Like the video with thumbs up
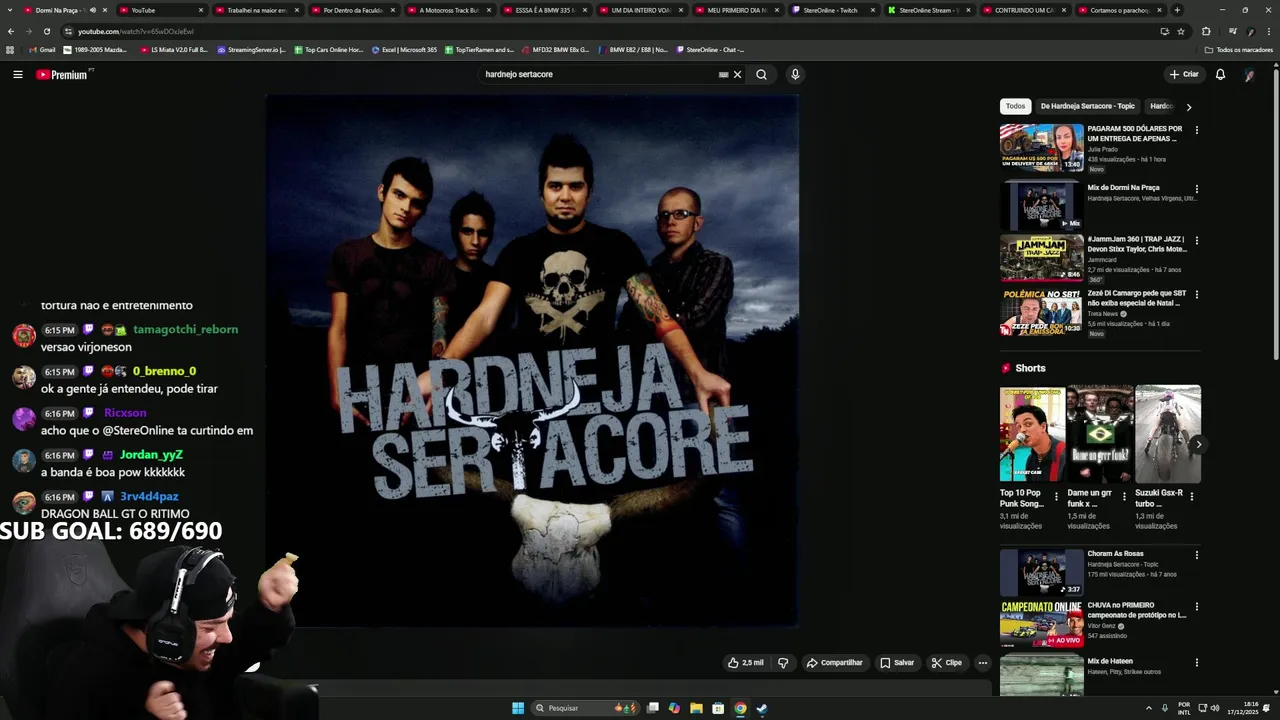 tap(746, 662)
